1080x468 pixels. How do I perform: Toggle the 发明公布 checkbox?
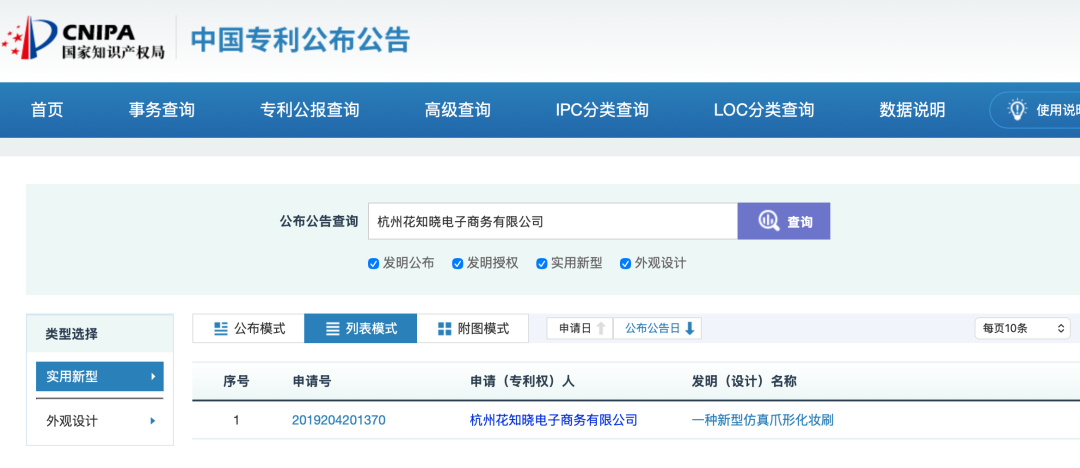(373, 263)
